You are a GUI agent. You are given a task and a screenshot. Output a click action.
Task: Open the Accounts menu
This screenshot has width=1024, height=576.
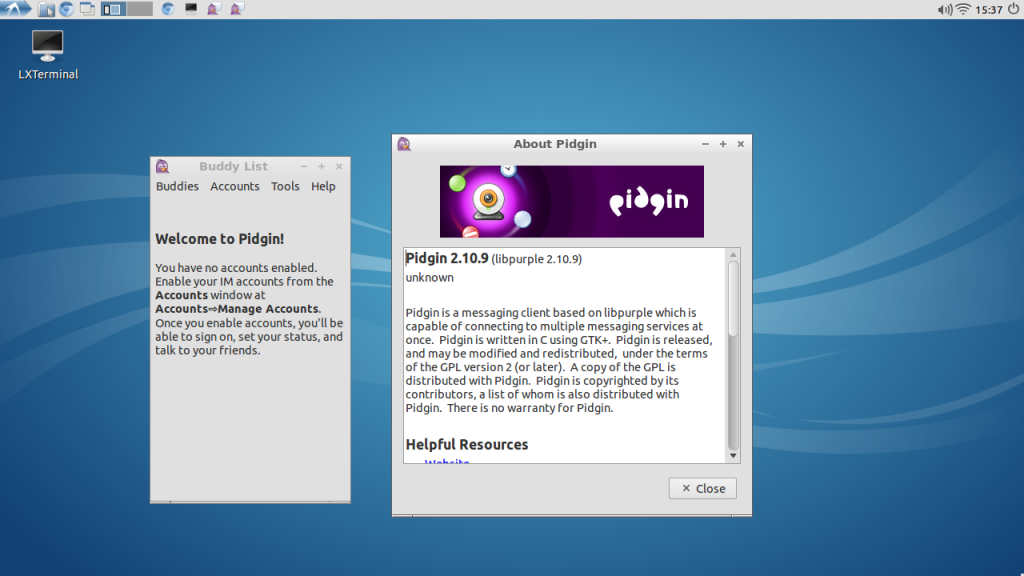tap(234, 186)
